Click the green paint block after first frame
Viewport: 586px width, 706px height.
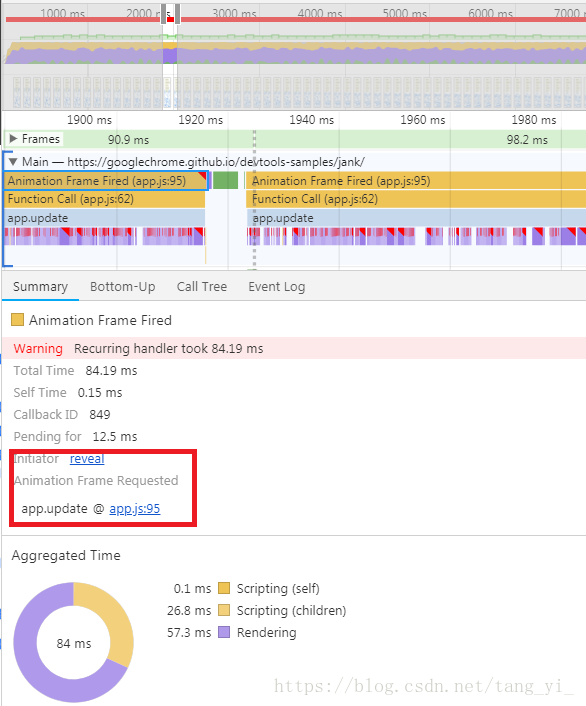(x=225, y=181)
